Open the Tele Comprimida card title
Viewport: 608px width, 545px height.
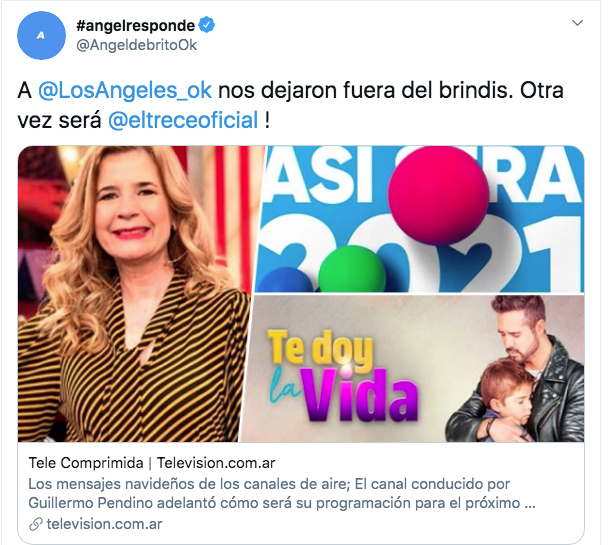pos(152,463)
